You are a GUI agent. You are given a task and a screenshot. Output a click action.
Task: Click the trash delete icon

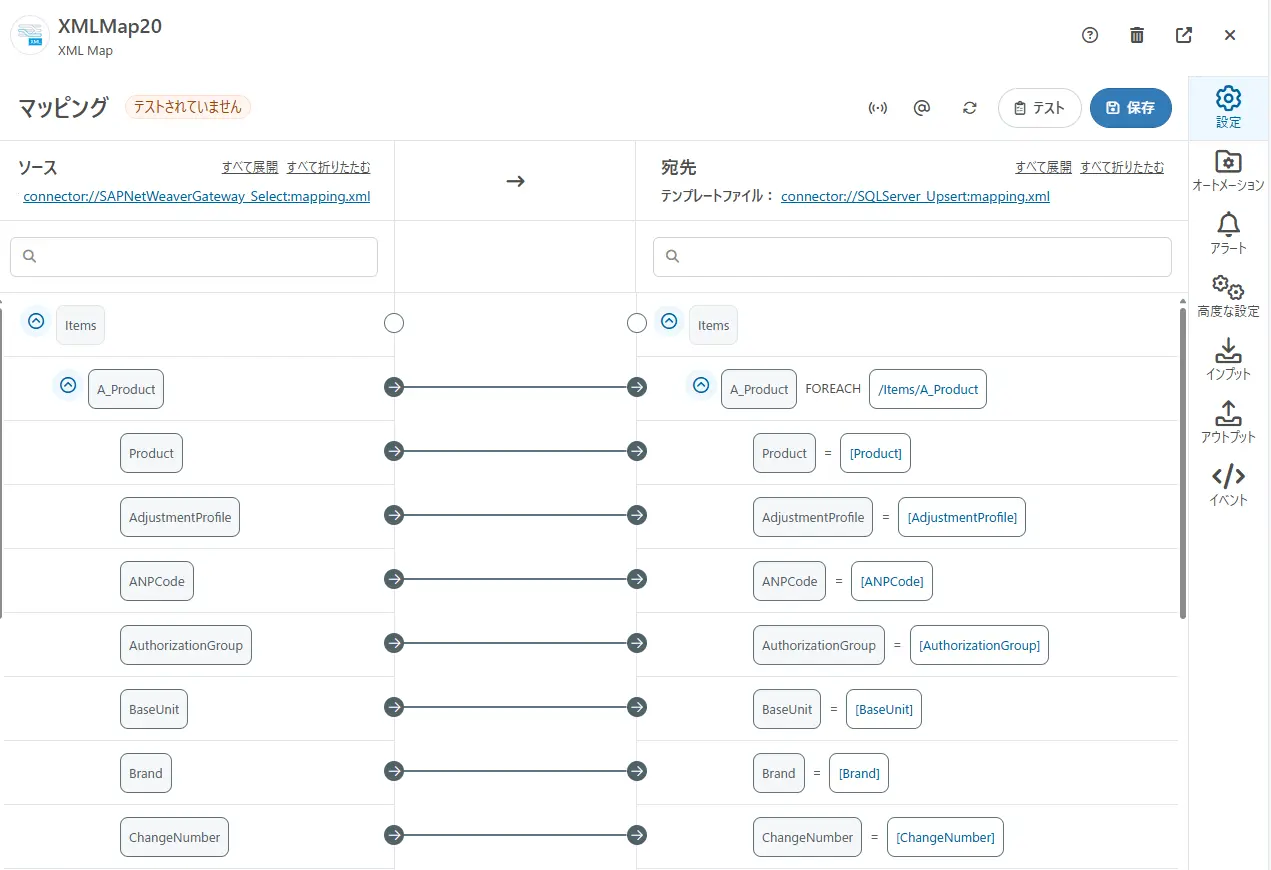(x=1137, y=35)
